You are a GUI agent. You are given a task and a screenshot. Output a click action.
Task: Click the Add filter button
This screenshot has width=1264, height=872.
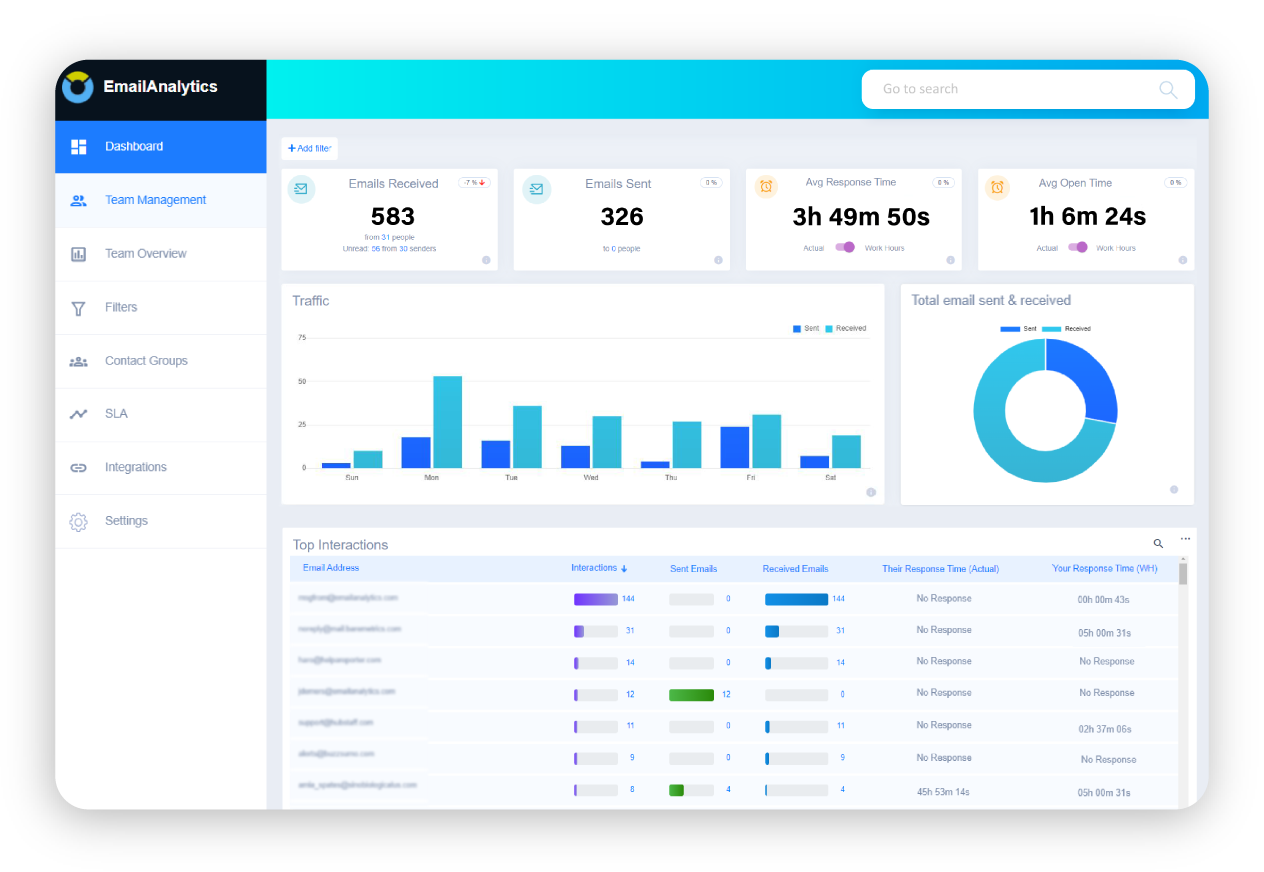pos(309,147)
